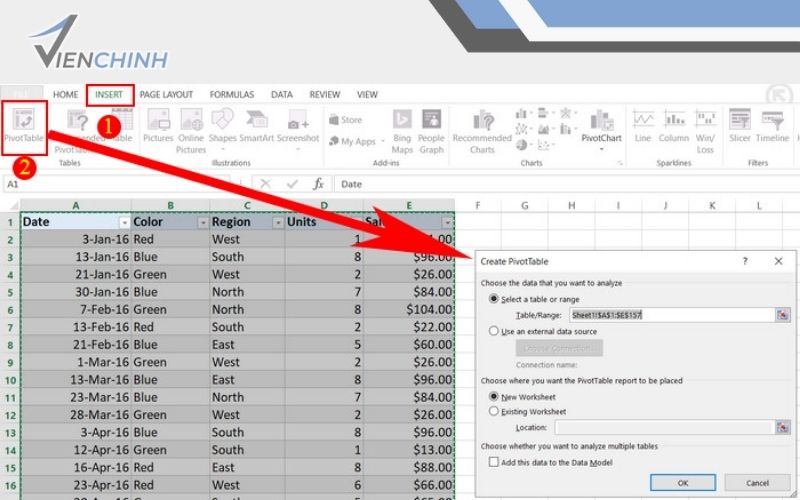
Task: Expand the Screenshot dropdown arrow
Action: click(x=298, y=149)
